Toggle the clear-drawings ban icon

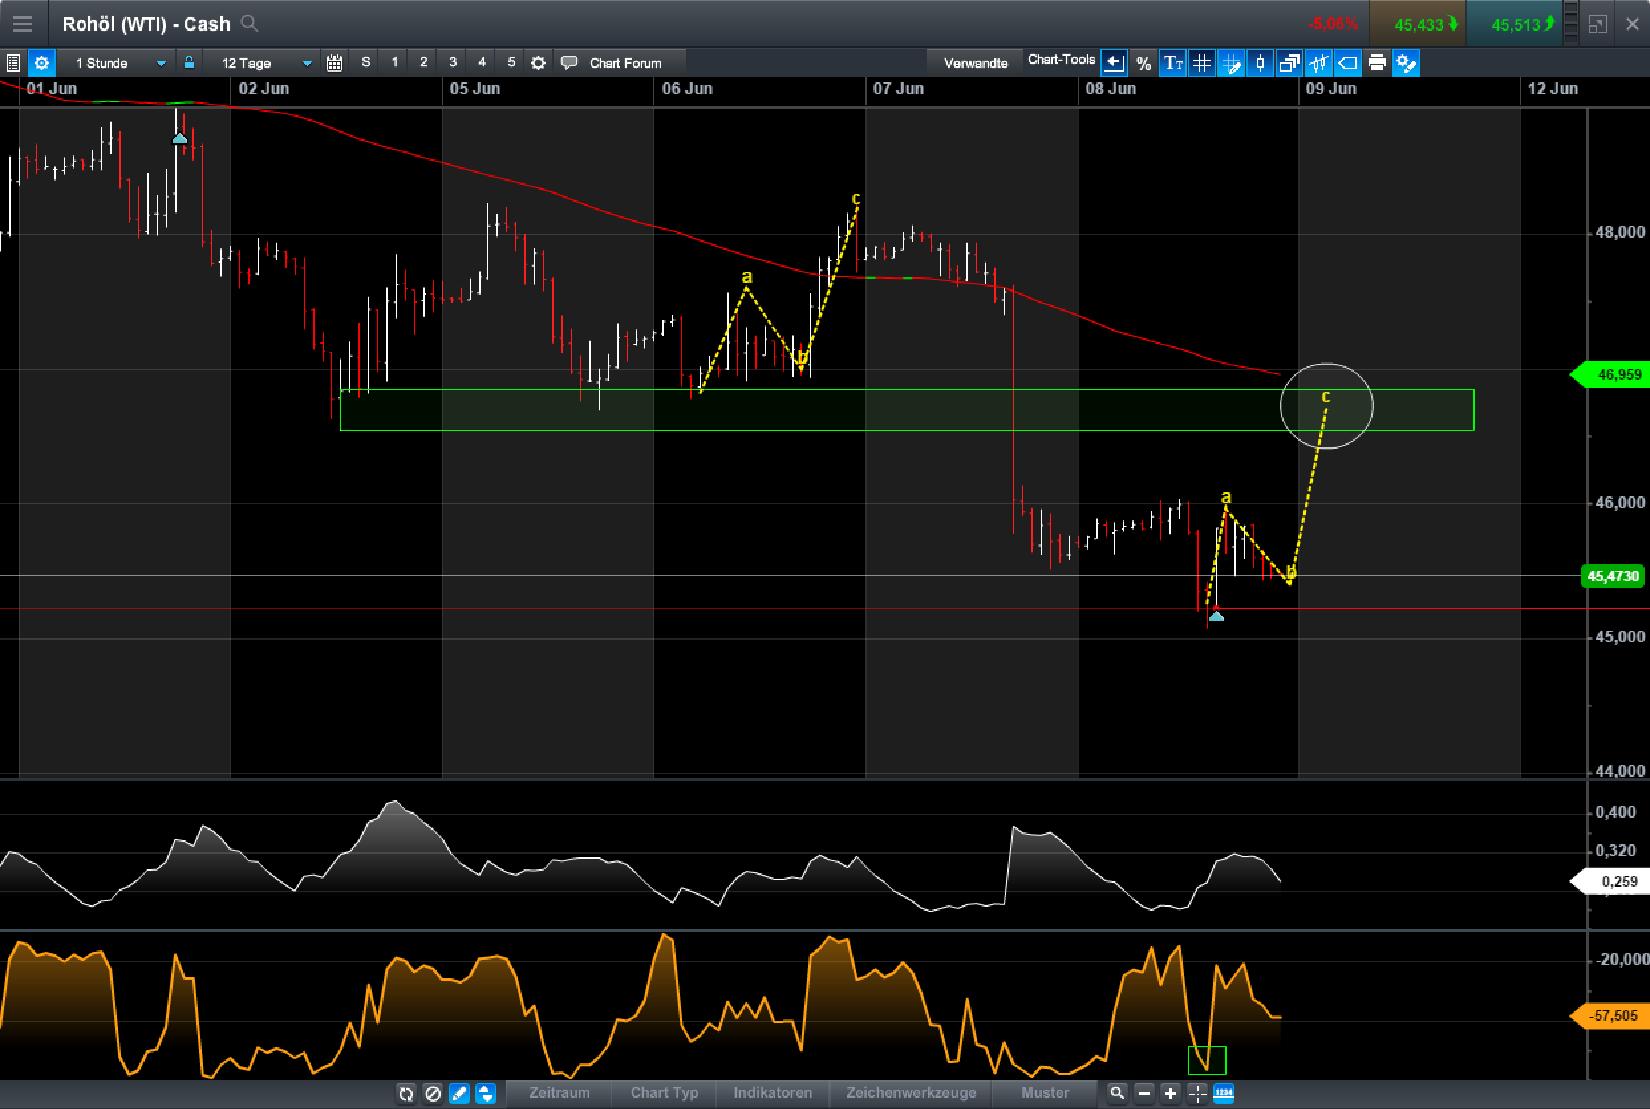click(433, 1094)
